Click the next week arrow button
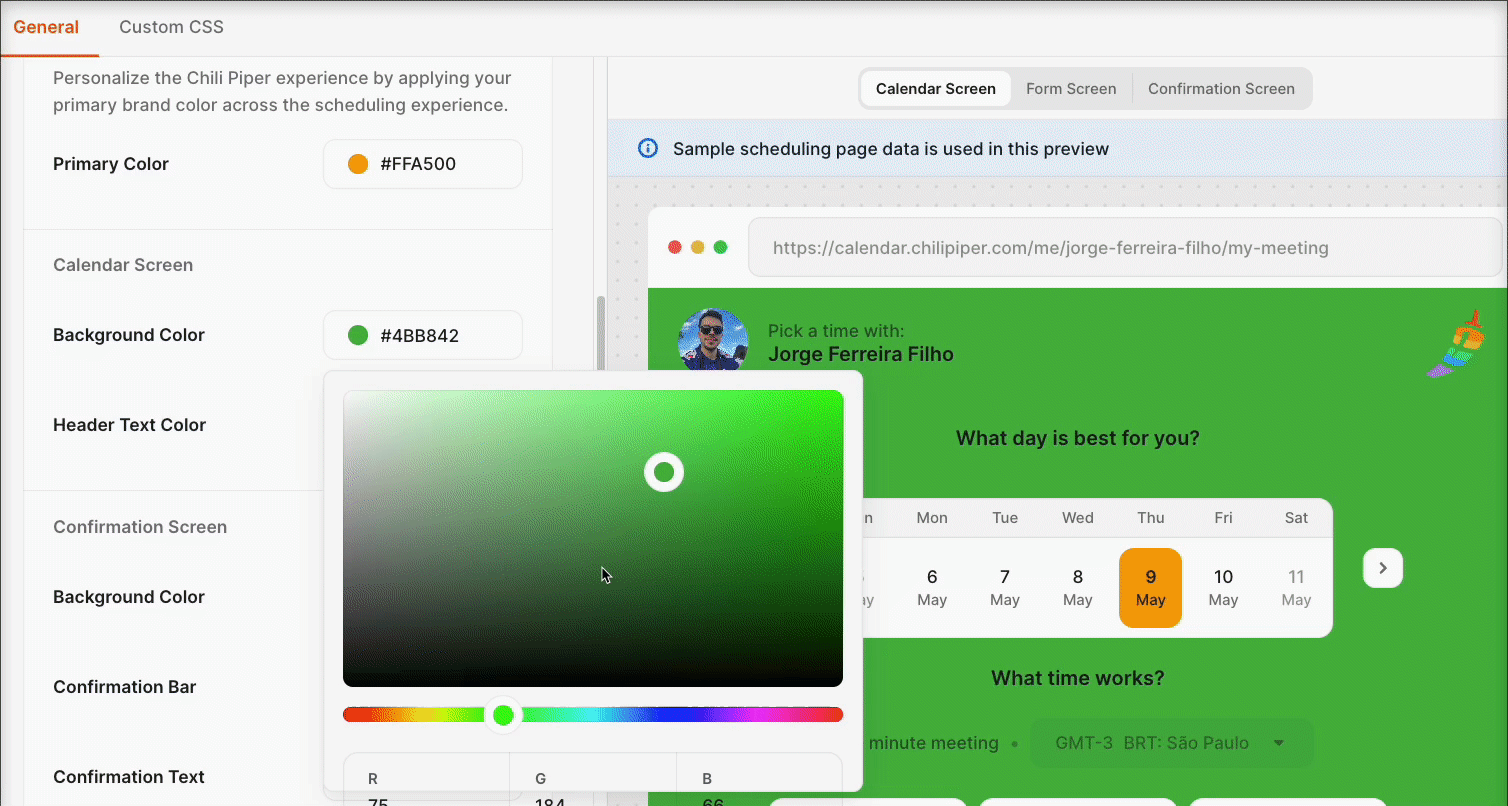1508x806 pixels. 1383,568
